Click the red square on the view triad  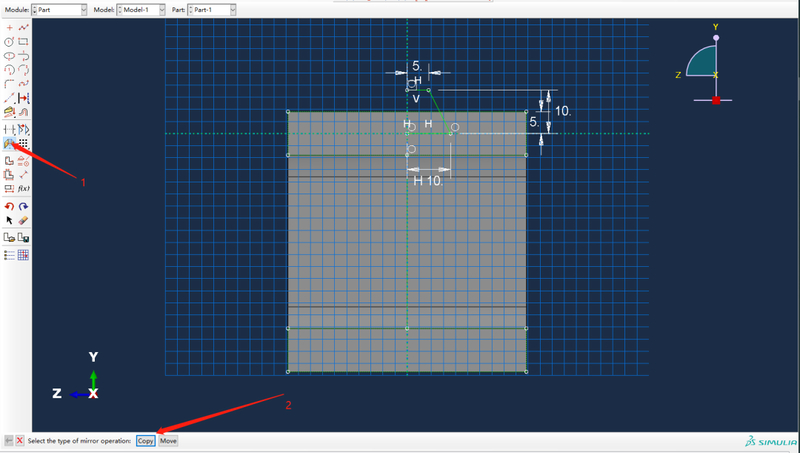pos(716,100)
